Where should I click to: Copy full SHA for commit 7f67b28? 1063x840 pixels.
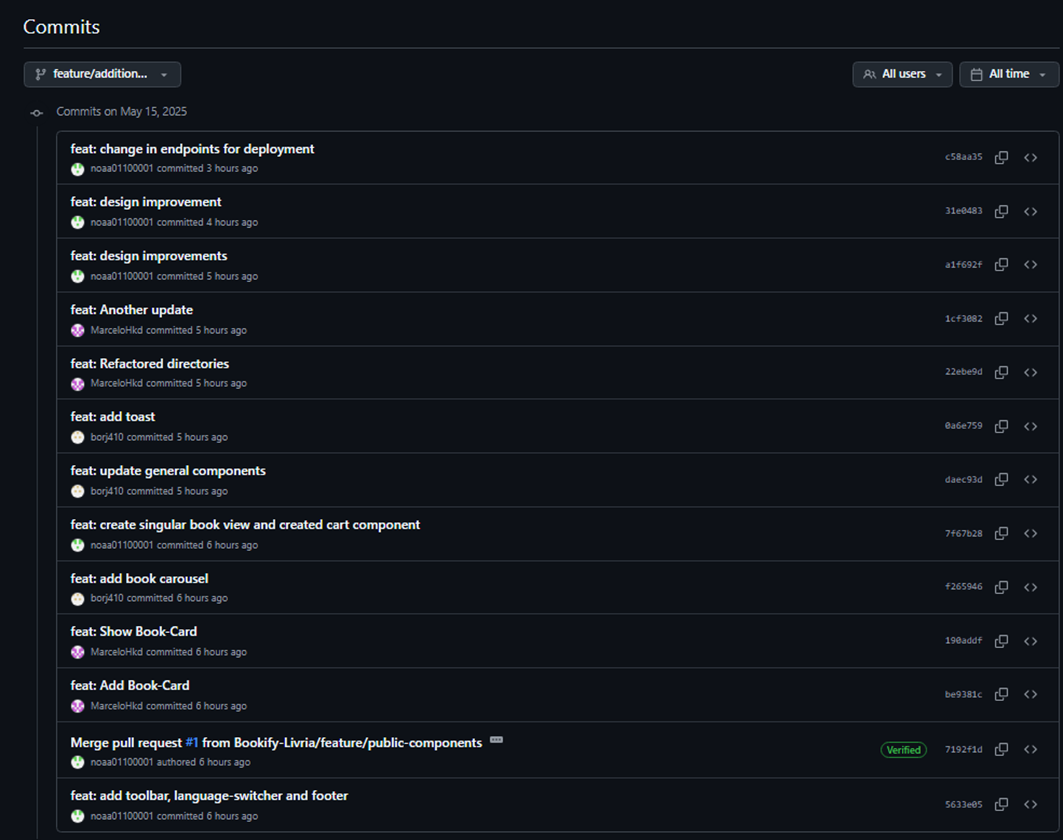1001,534
